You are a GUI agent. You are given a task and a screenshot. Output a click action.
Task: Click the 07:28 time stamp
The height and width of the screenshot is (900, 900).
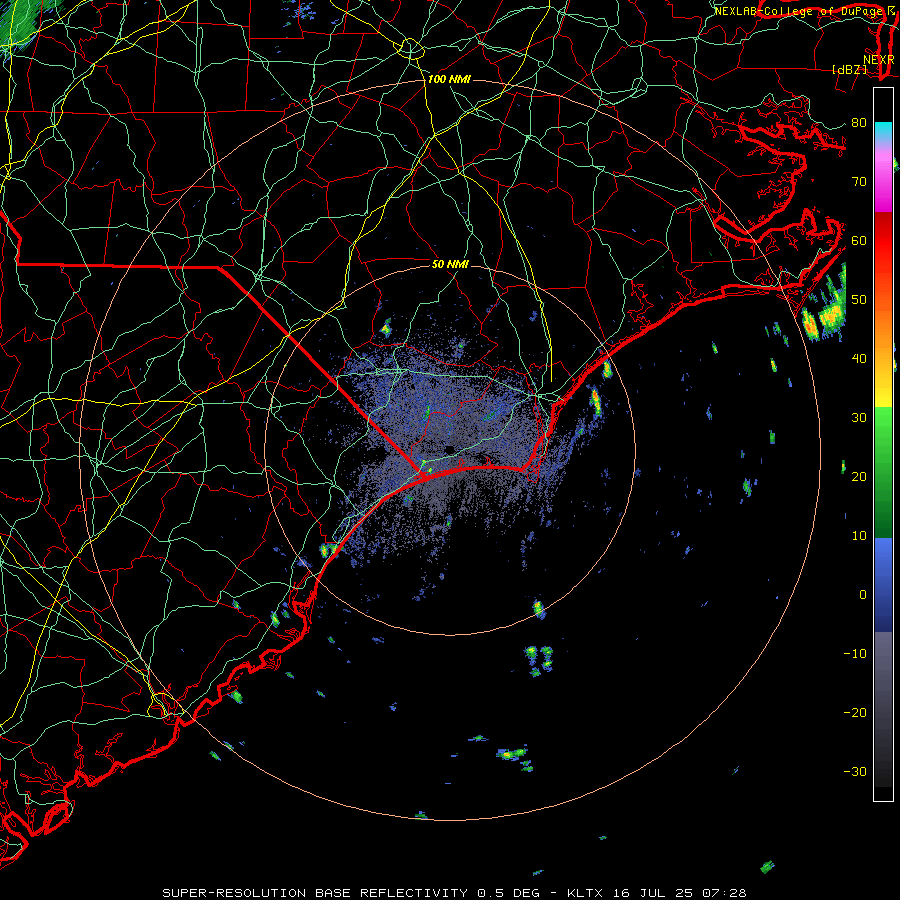[724, 893]
